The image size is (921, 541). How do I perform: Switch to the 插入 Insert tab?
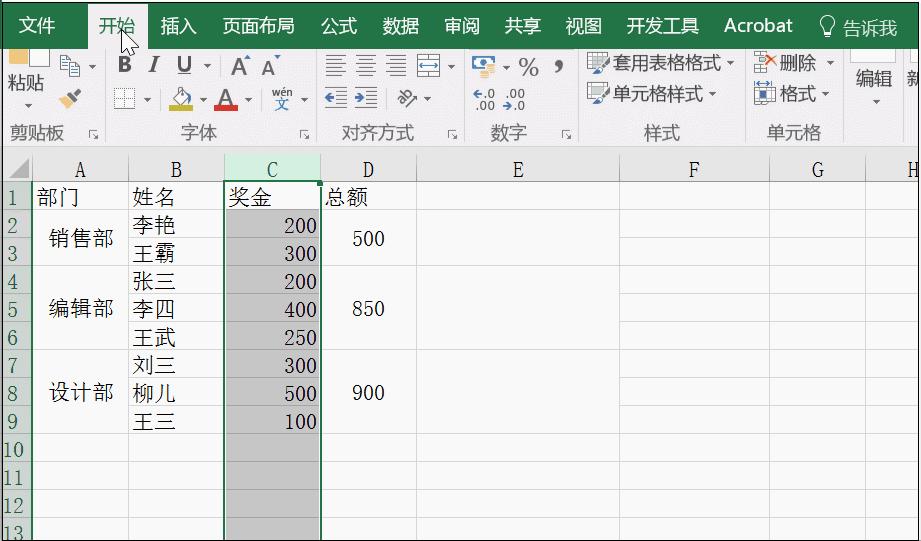point(178,26)
